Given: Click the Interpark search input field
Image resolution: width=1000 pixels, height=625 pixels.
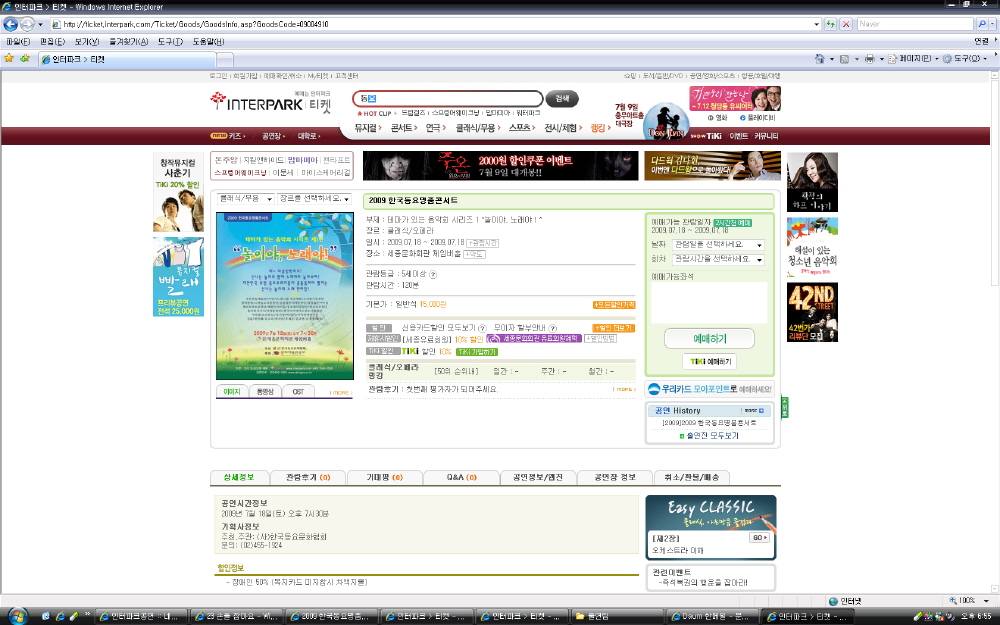Looking at the screenshot, I should [x=448, y=98].
